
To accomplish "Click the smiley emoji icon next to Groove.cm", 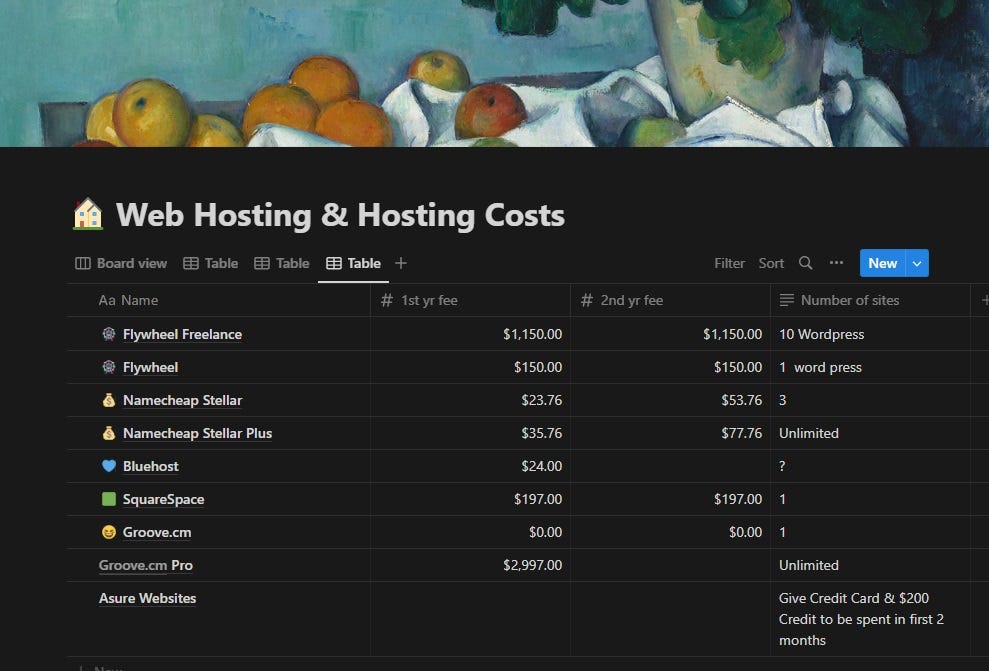I will (108, 532).
